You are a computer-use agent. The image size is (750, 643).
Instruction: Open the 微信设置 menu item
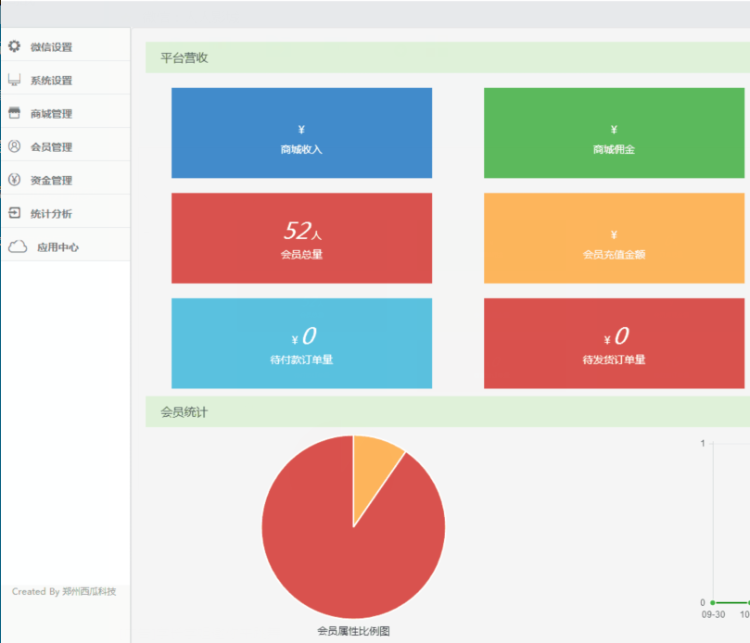coord(66,46)
